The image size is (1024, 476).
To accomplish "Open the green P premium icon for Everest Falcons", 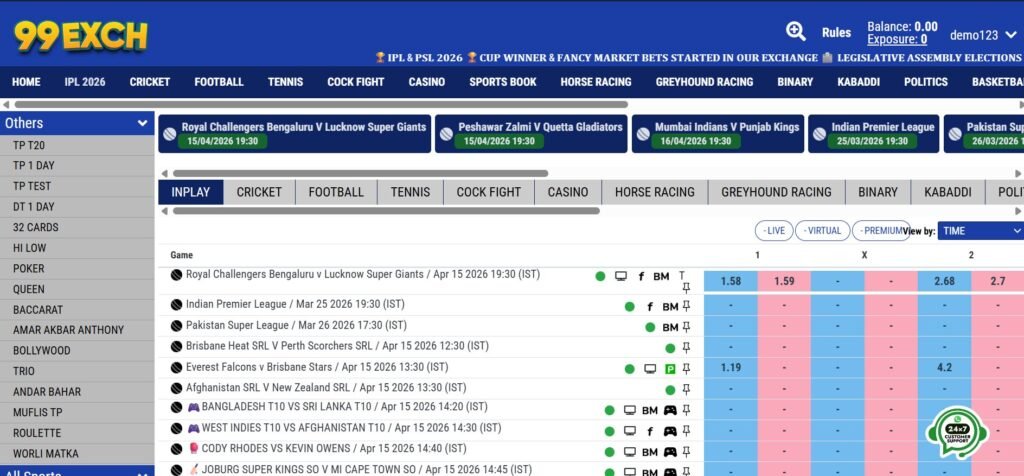I will tap(670, 369).
